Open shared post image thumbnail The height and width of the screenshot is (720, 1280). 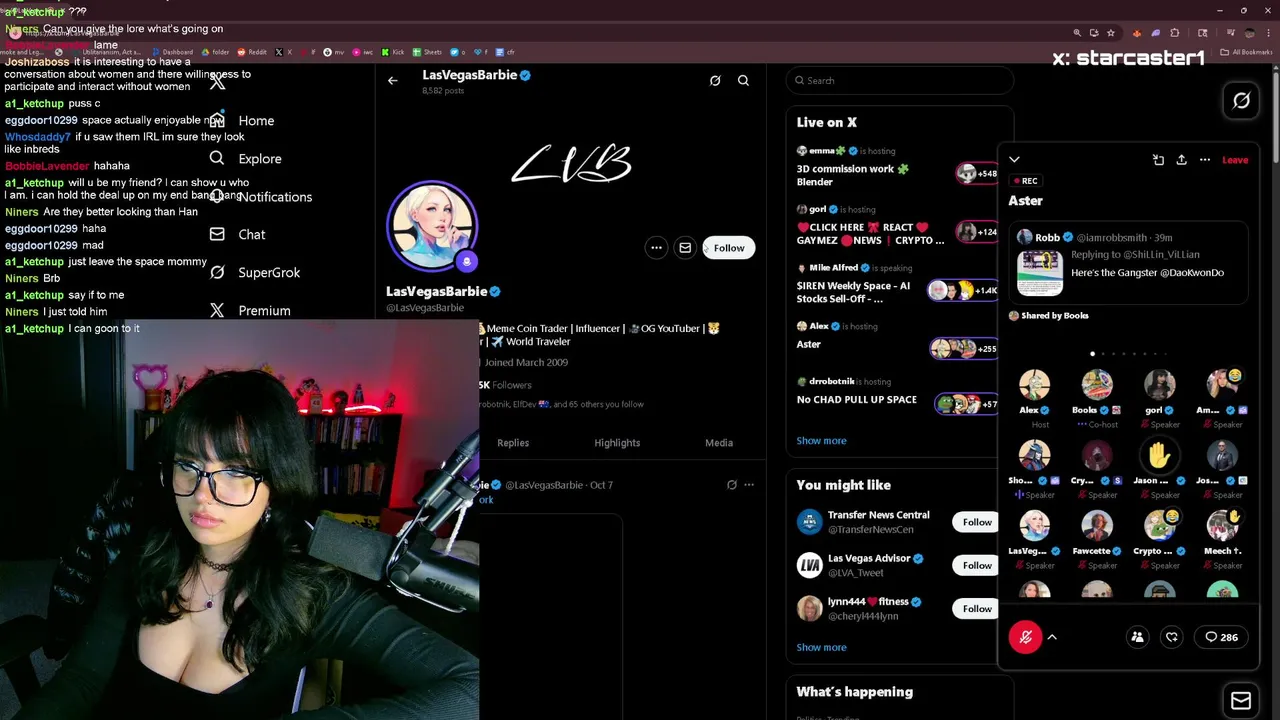point(1040,273)
